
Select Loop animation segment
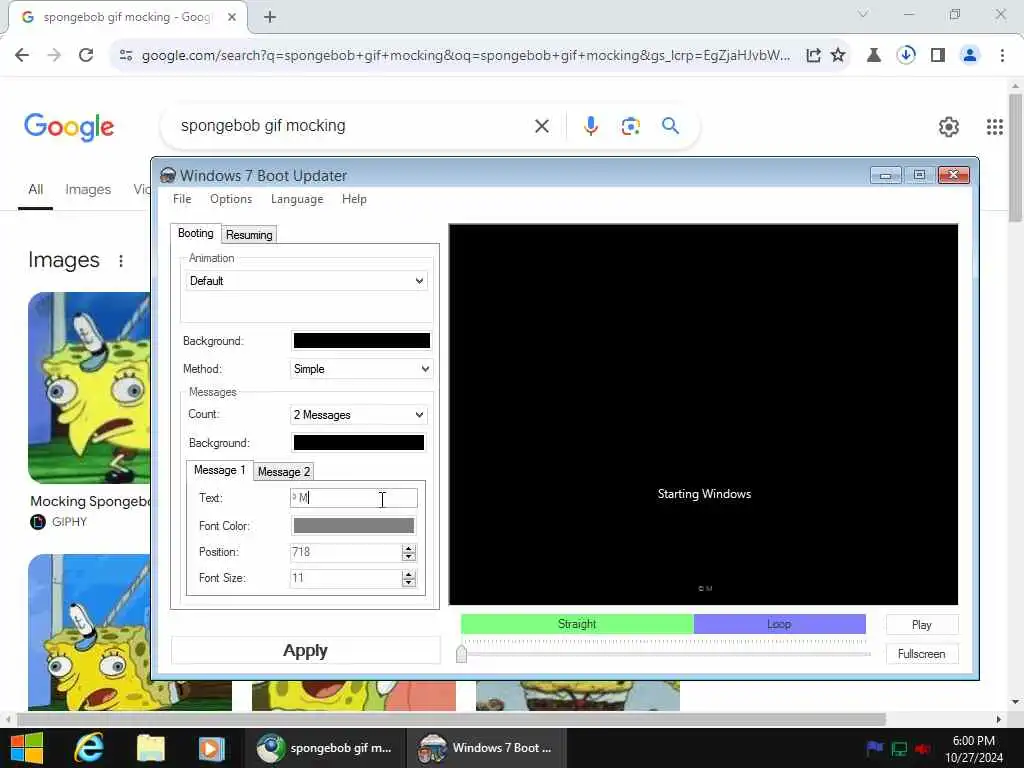[x=779, y=624]
